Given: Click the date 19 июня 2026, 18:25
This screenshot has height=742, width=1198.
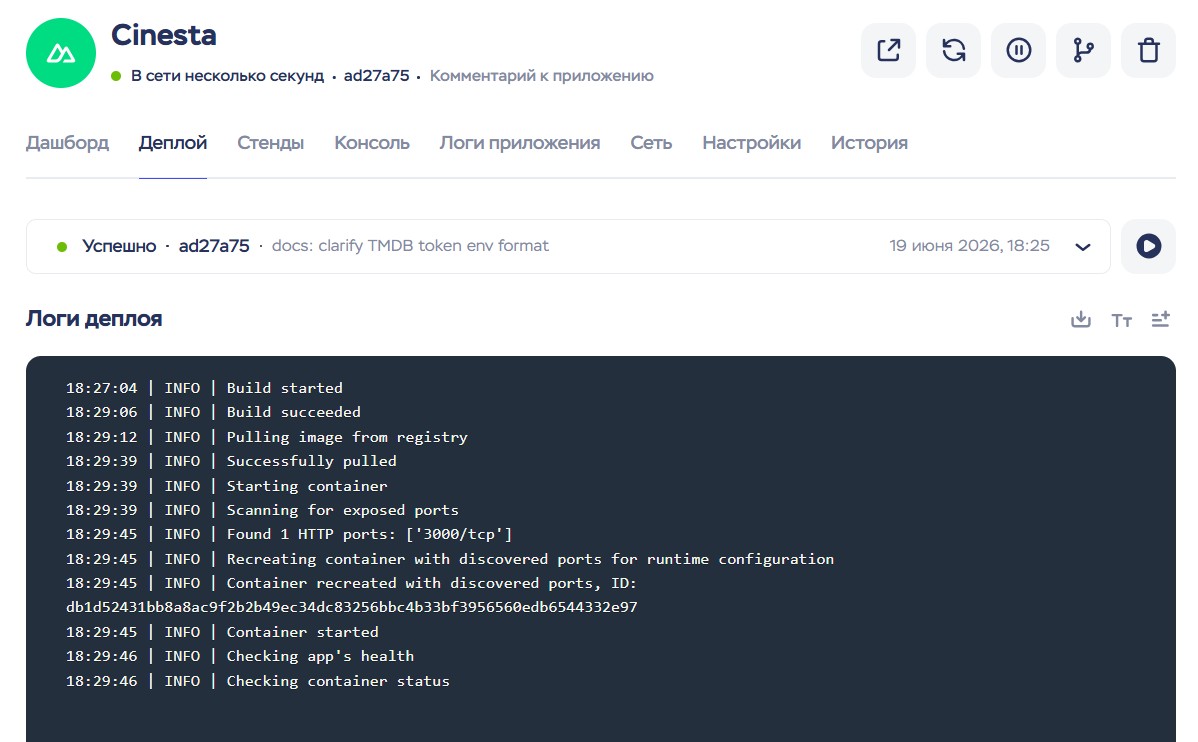Looking at the screenshot, I should click(x=970, y=246).
